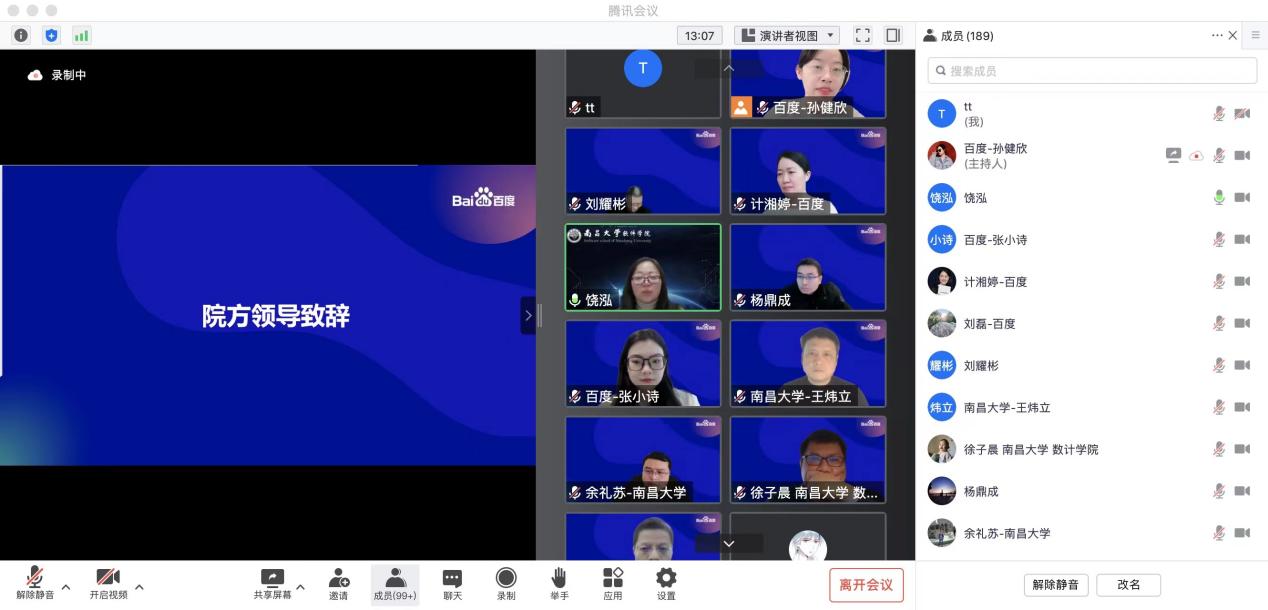The height and width of the screenshot is (610, 1268).
Task: Open the Invite (邀请) icon
Action: click(339, 584)
